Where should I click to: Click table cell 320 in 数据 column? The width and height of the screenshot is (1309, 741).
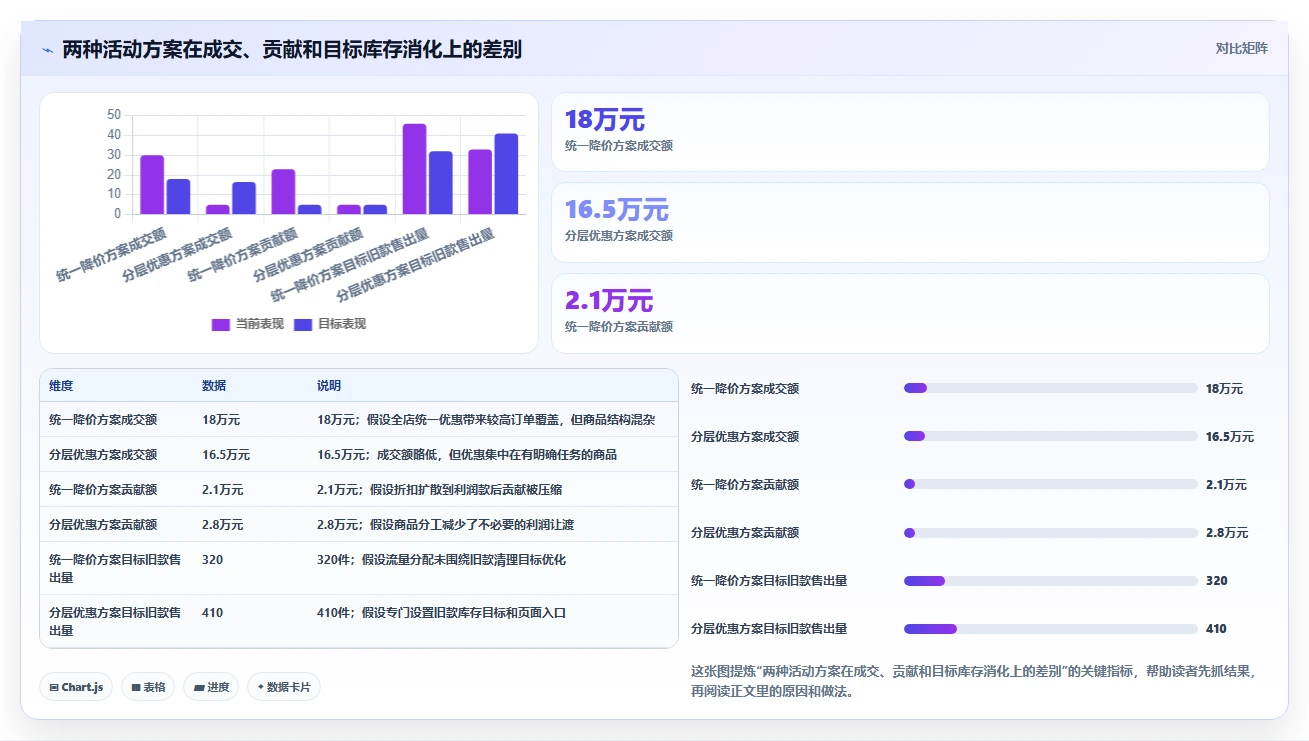(x=212, y=560)
